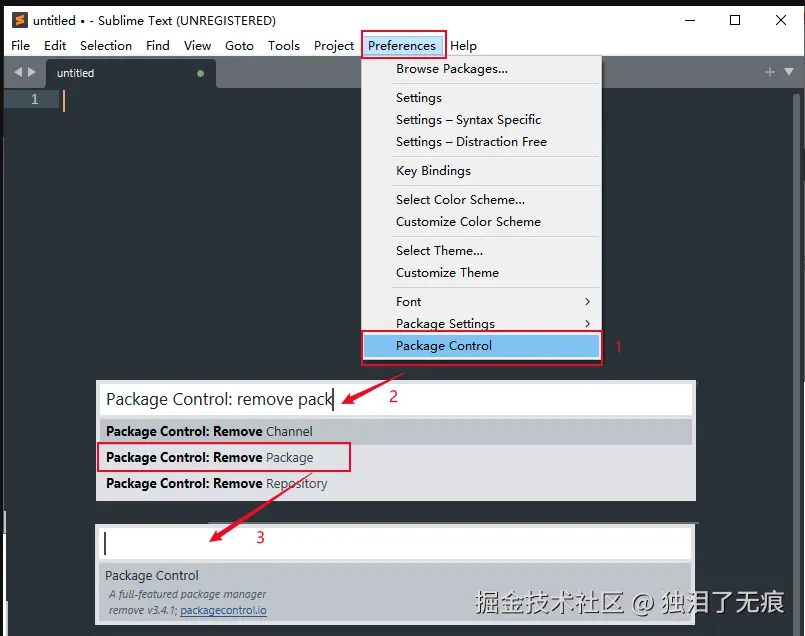Viewport: 805px width, 636px height.
Task: Open Settings – Syntax Specific
Action: [x=481, y=120]
